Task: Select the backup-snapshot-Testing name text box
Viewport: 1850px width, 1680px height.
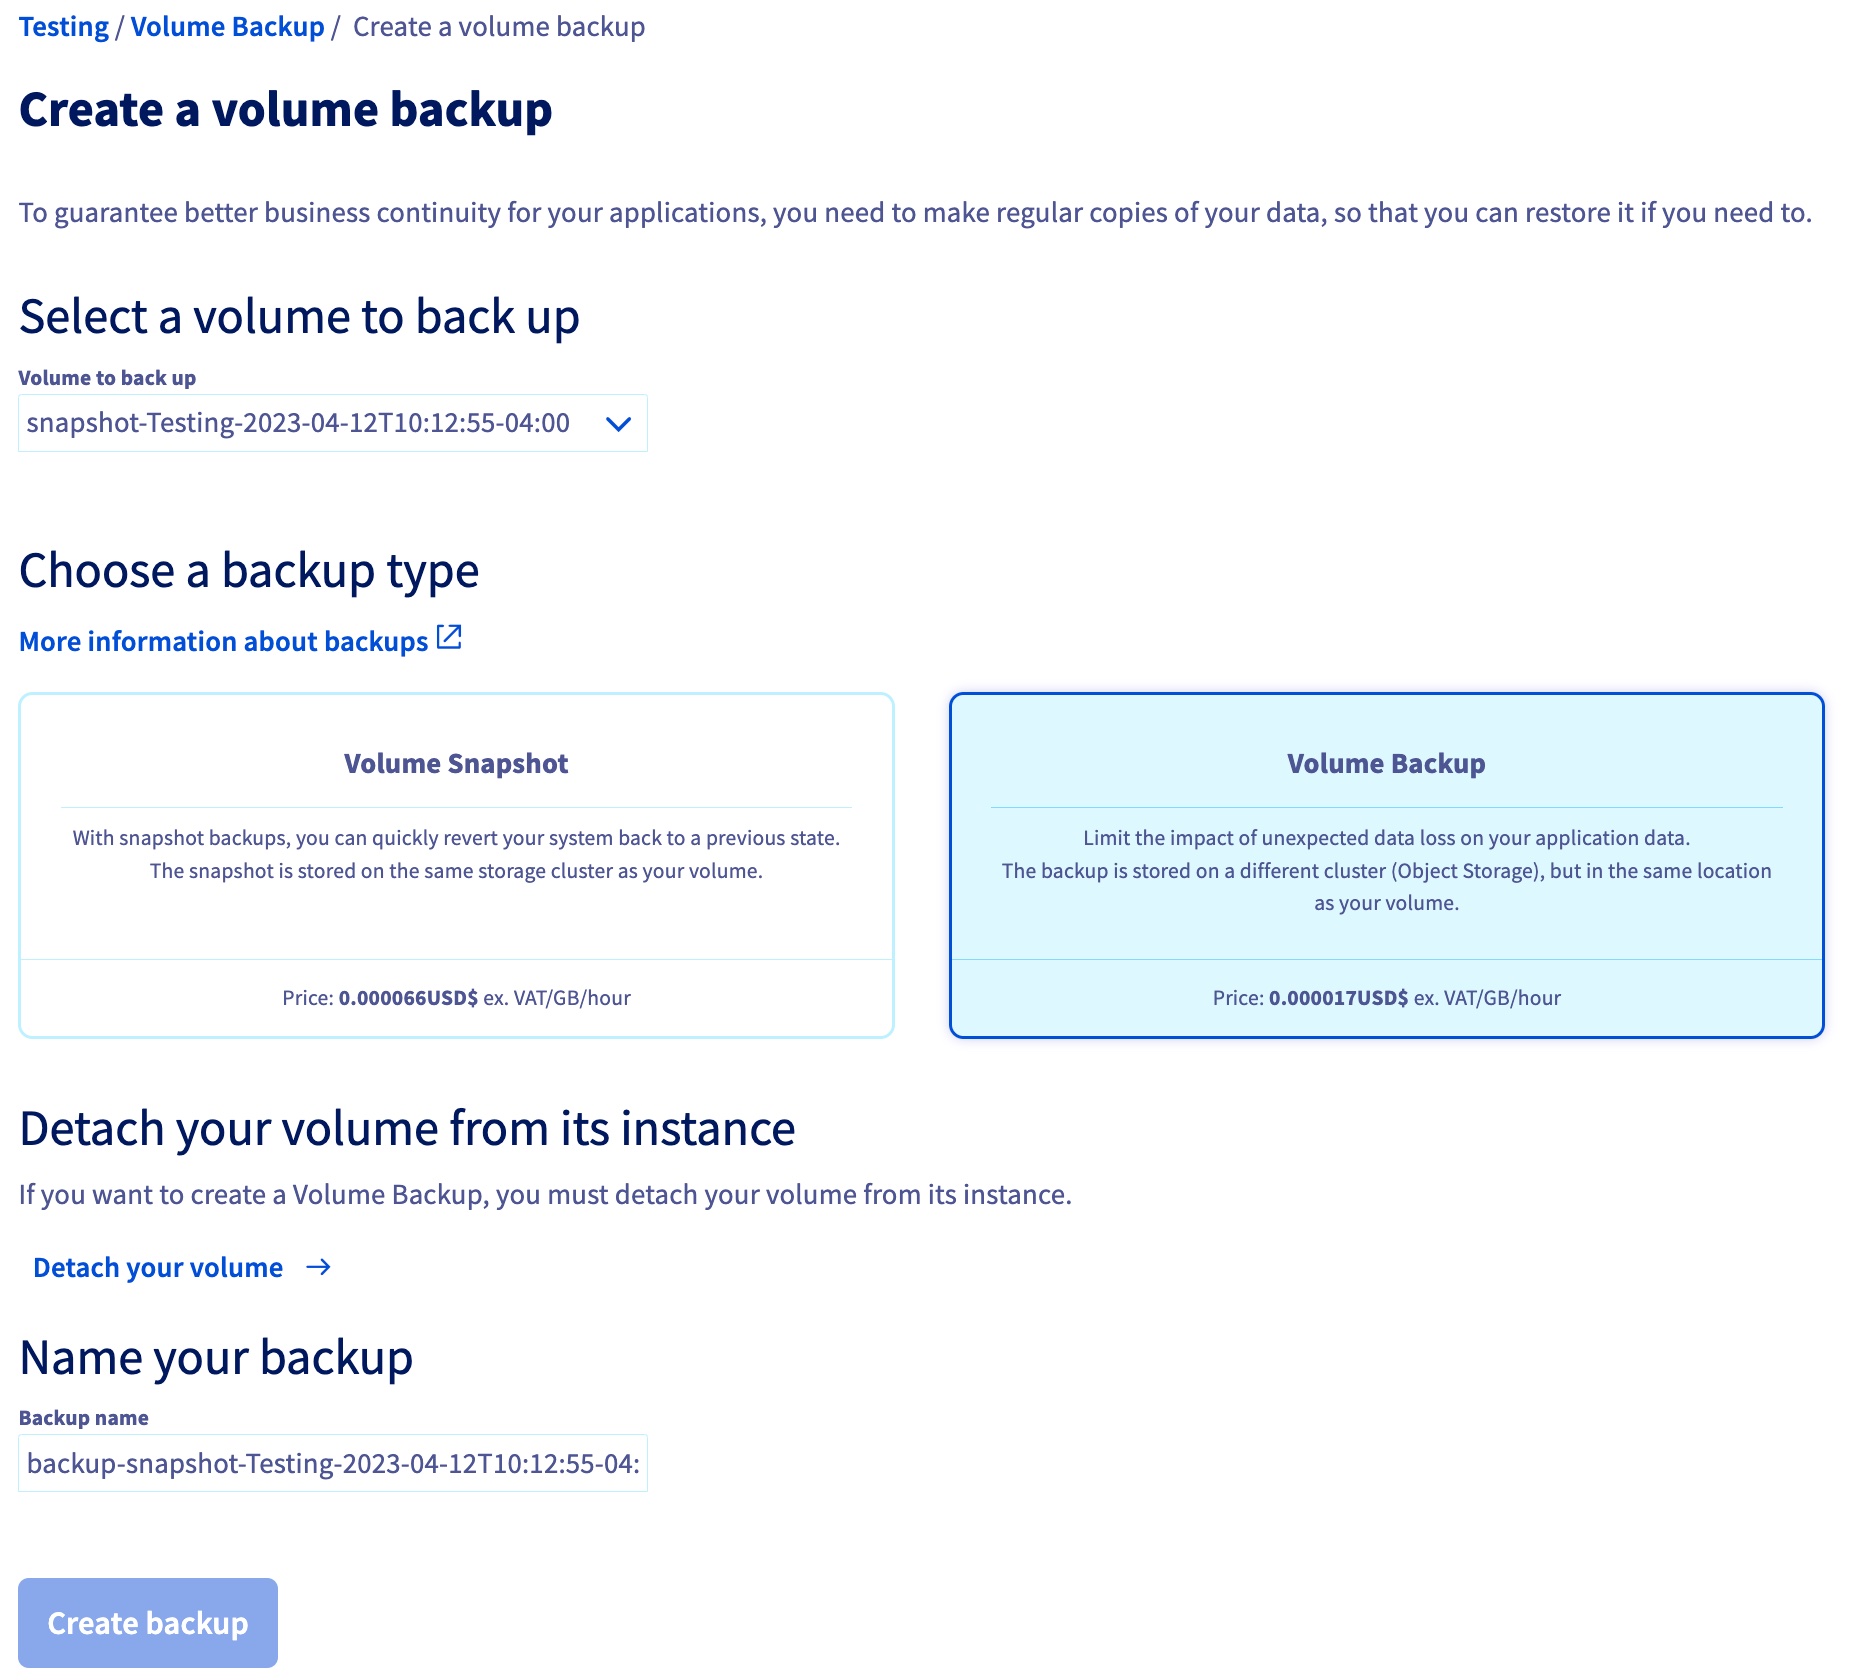Action: (x=332, y=1463)
